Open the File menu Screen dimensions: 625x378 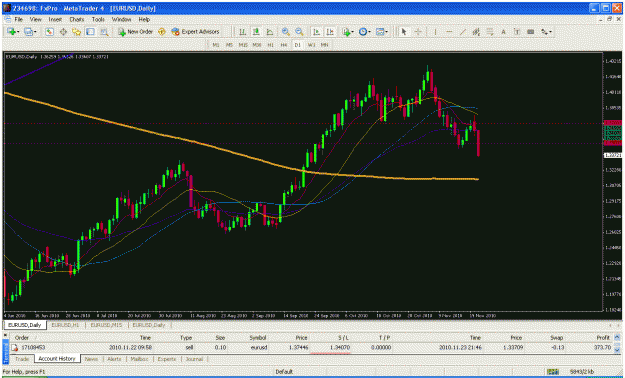(x=19, y=19)
